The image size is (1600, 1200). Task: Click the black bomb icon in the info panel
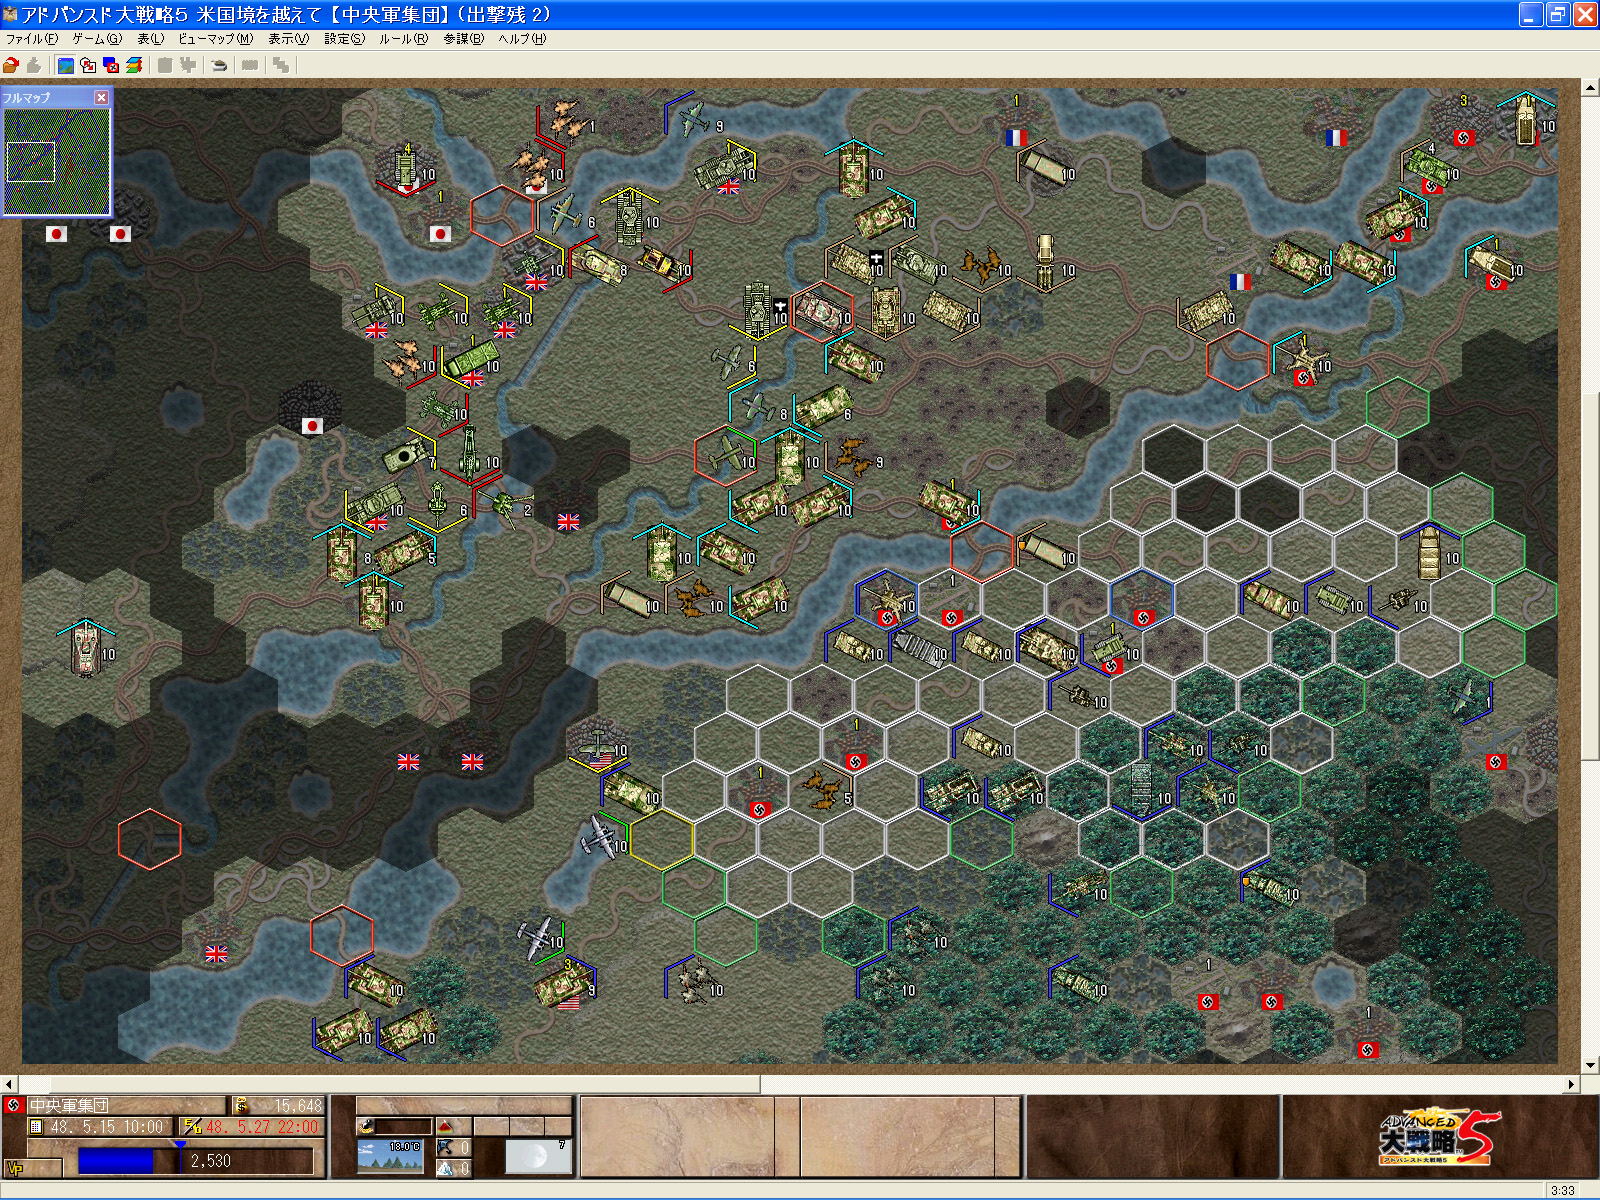click(x=367, y=1126)
